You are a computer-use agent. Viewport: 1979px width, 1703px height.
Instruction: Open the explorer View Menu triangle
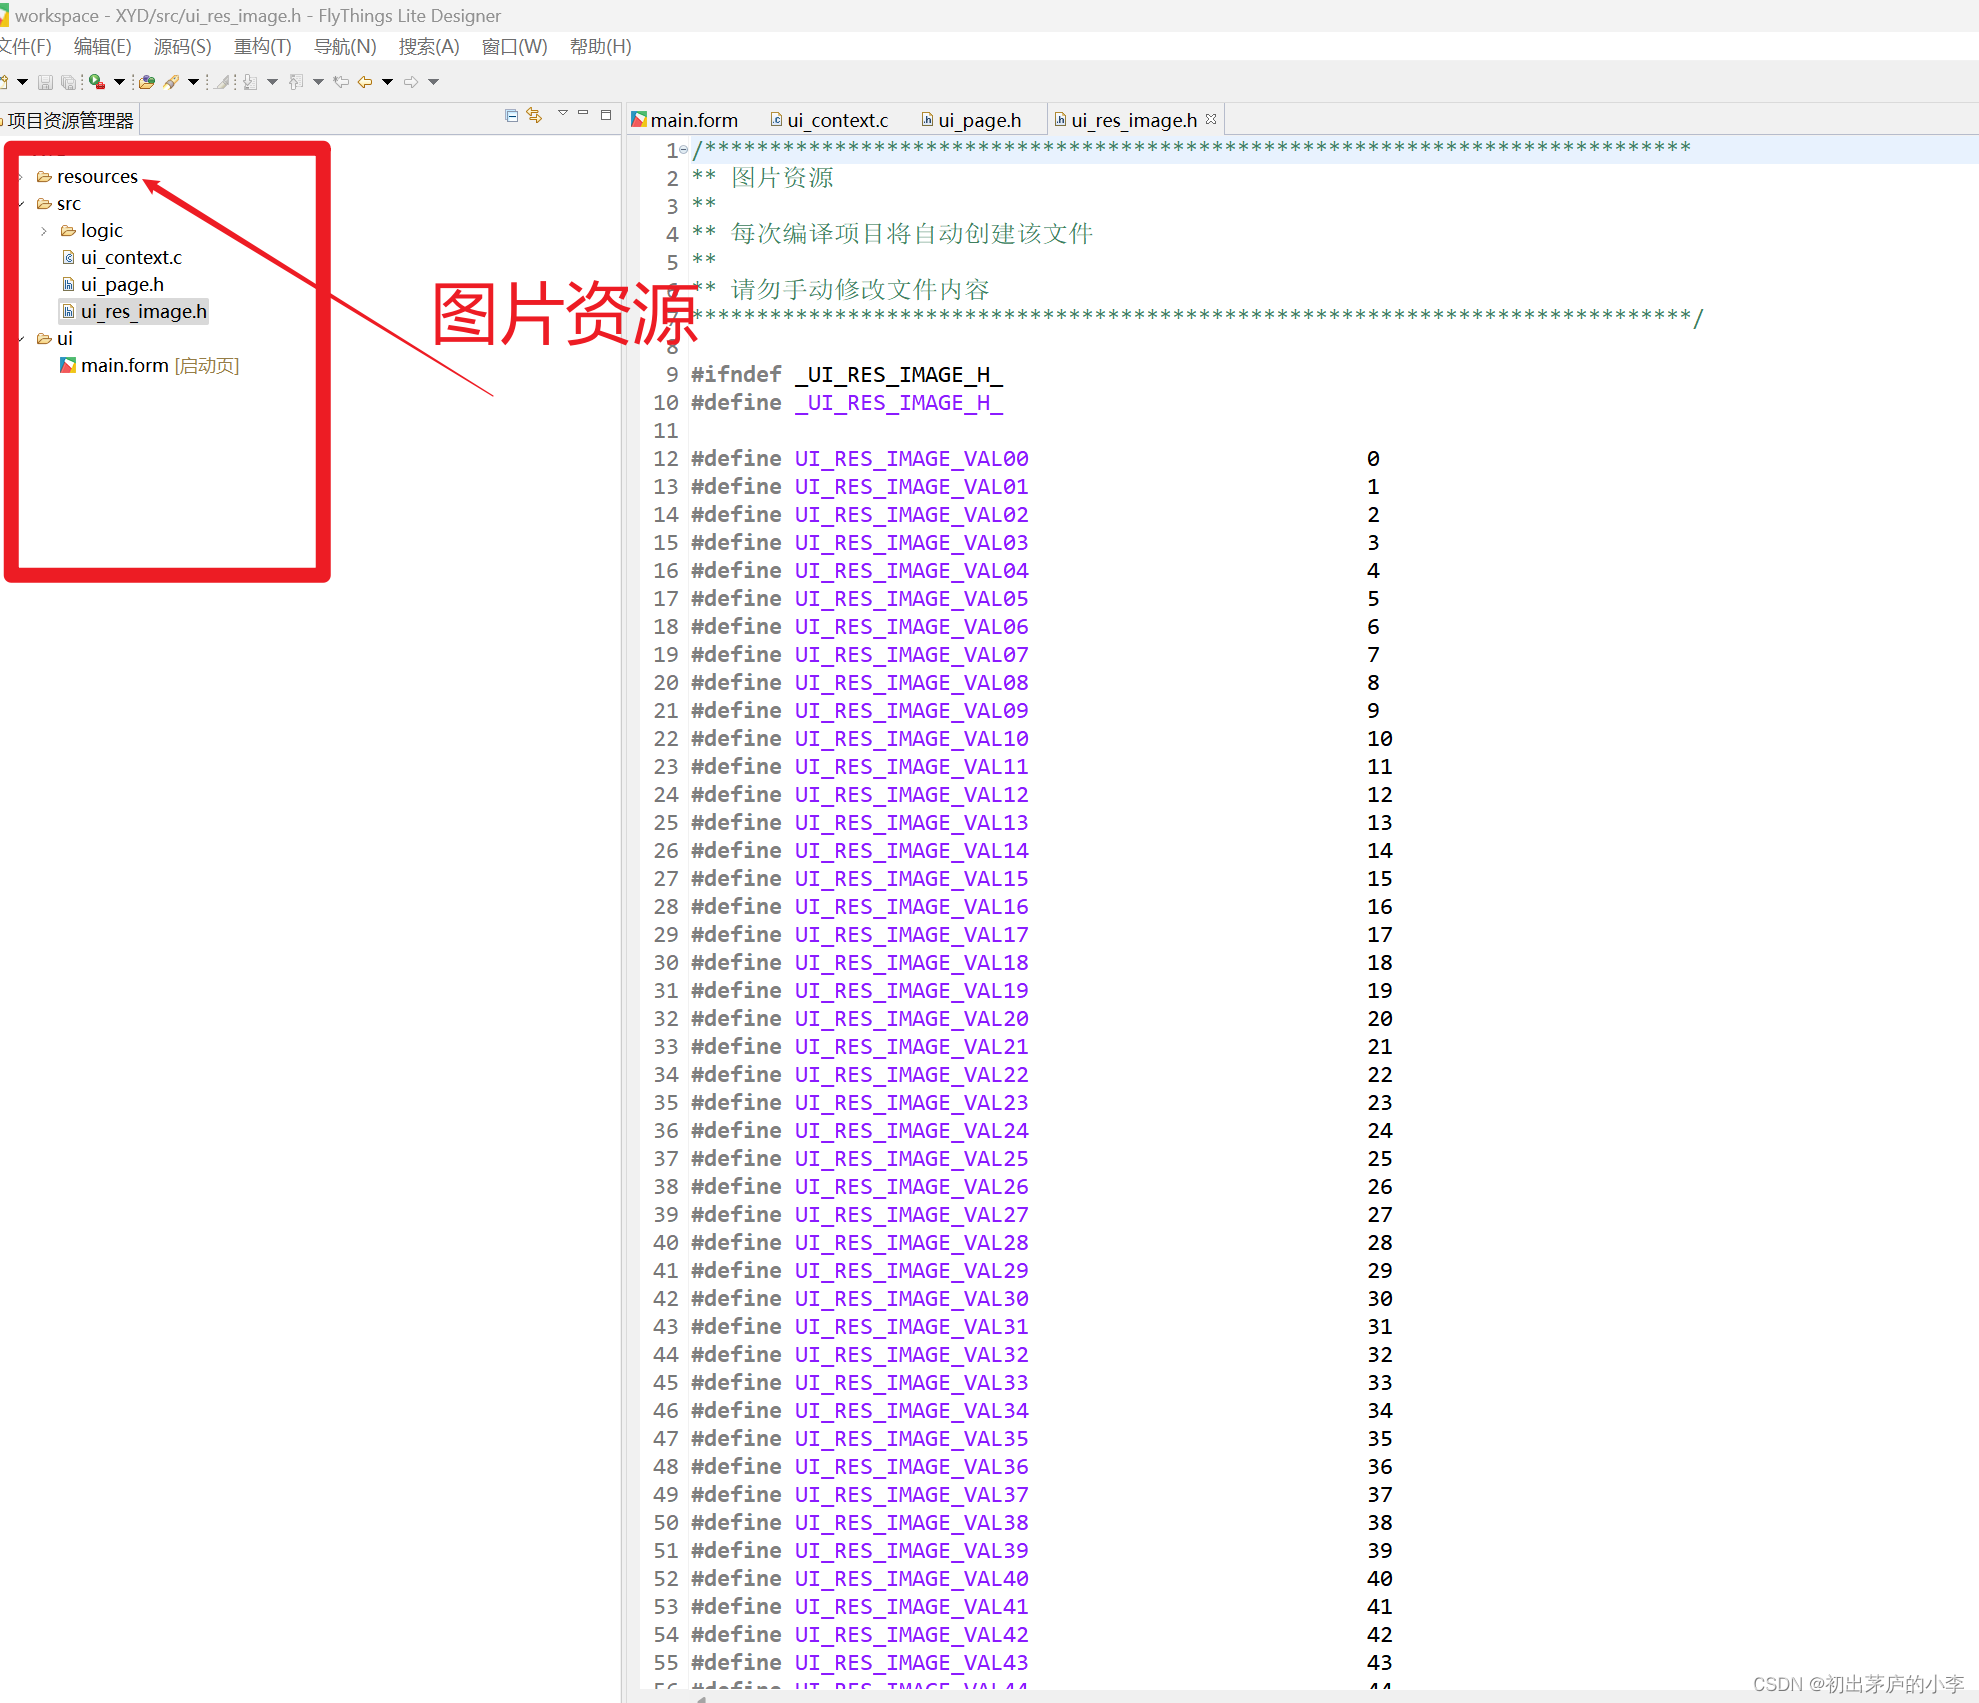coord(562,114)
